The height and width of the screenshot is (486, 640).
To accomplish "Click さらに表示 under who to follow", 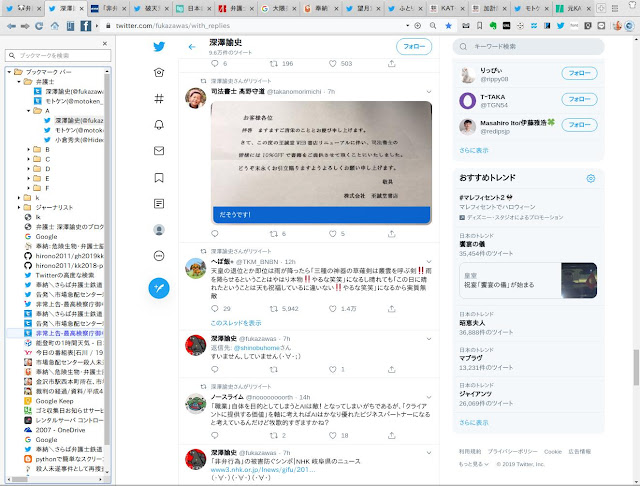I will [473, 151].
